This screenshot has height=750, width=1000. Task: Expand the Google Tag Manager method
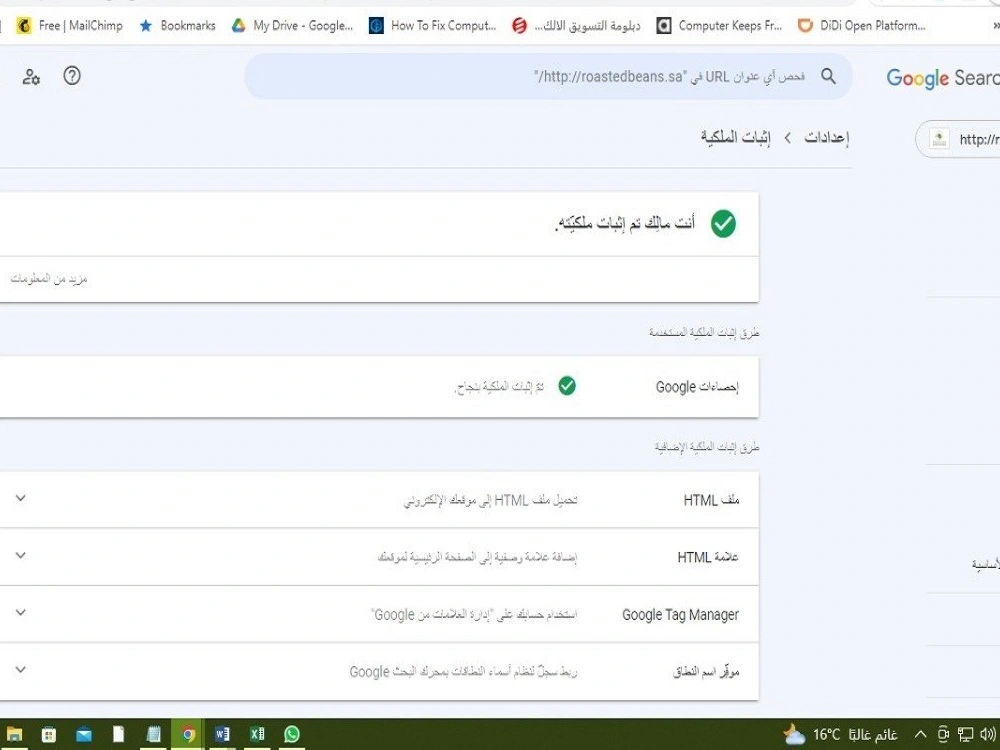coord(20,613)
